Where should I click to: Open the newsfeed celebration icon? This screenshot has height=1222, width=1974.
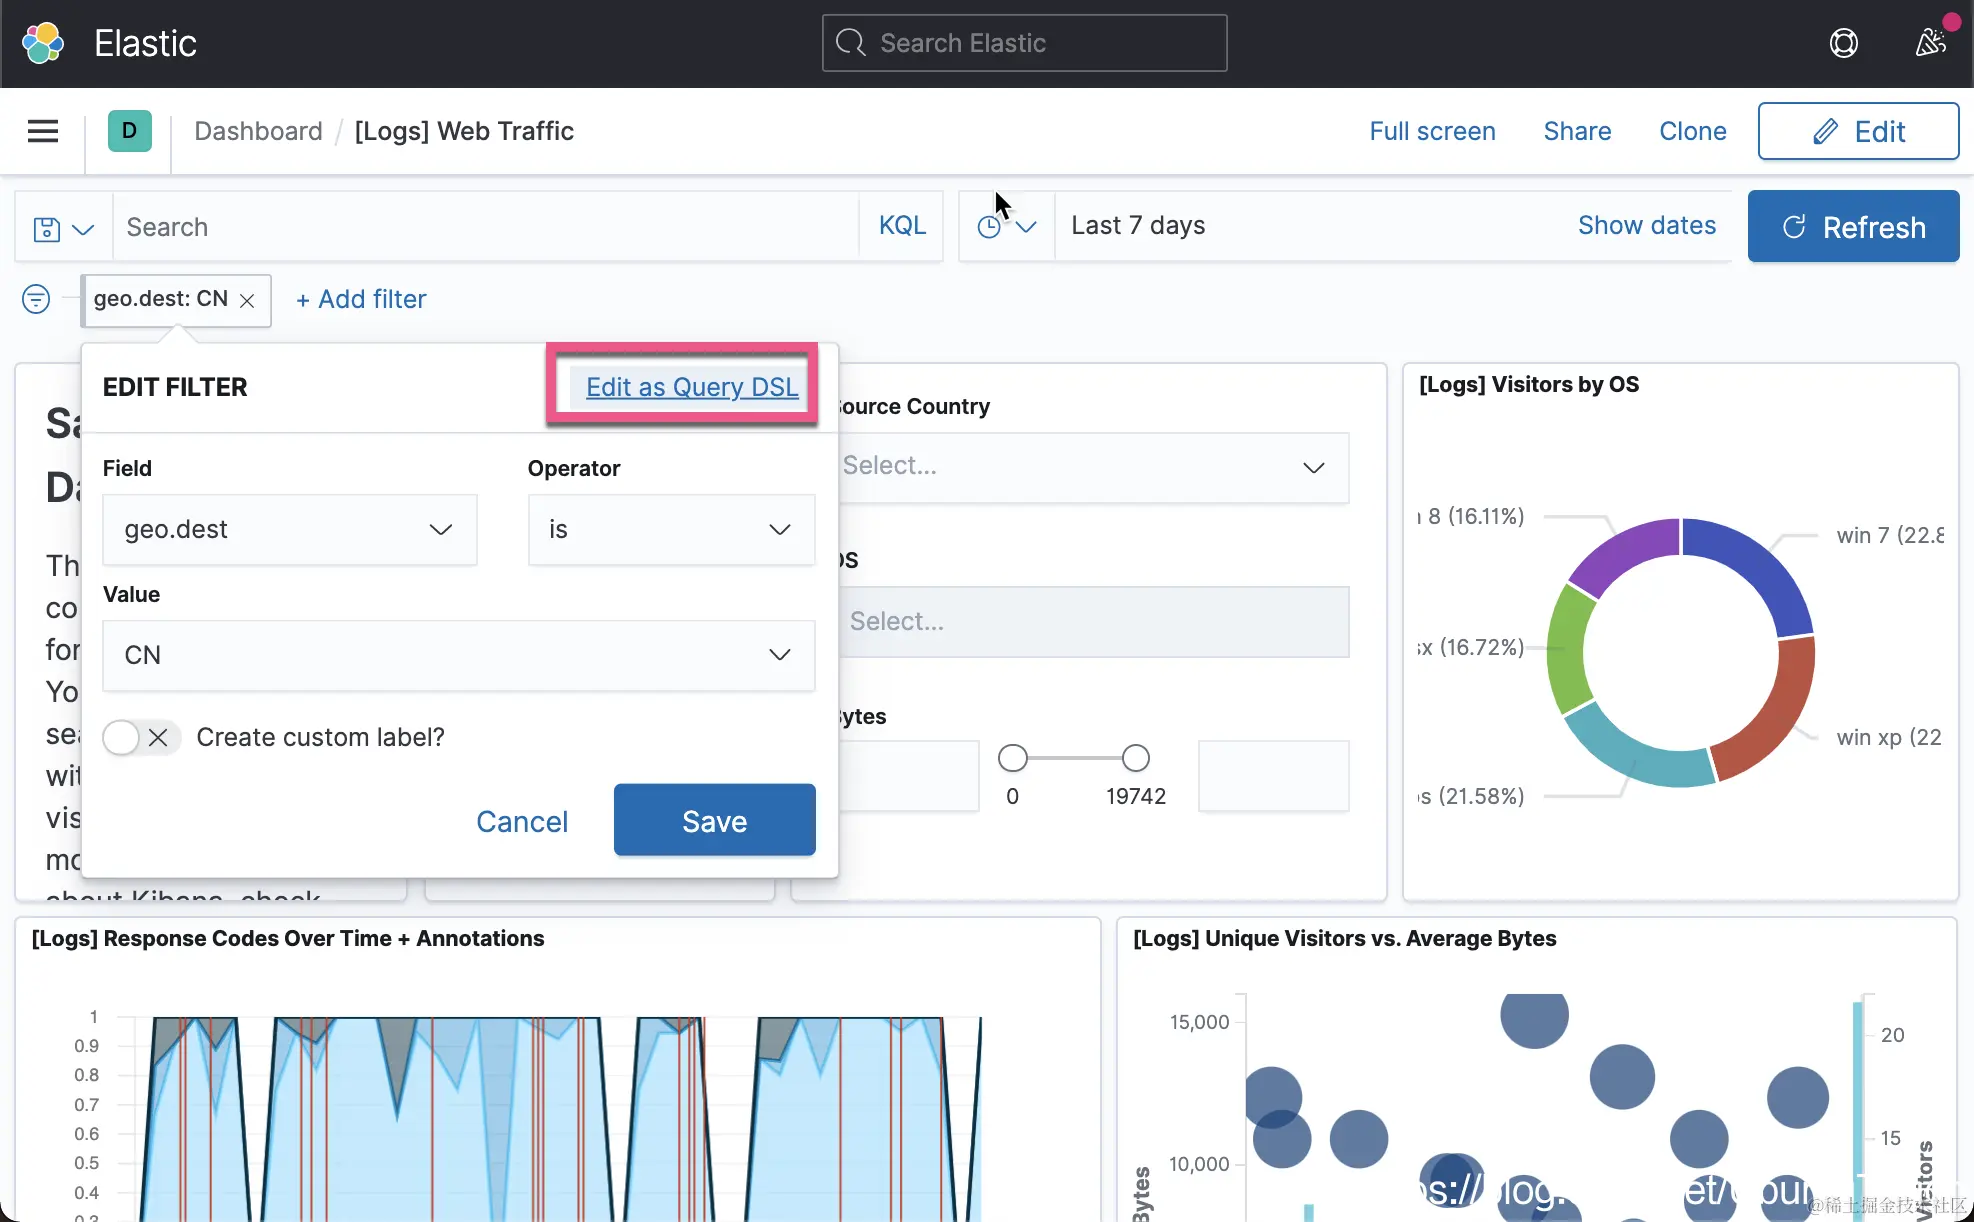coord(1930,43)
